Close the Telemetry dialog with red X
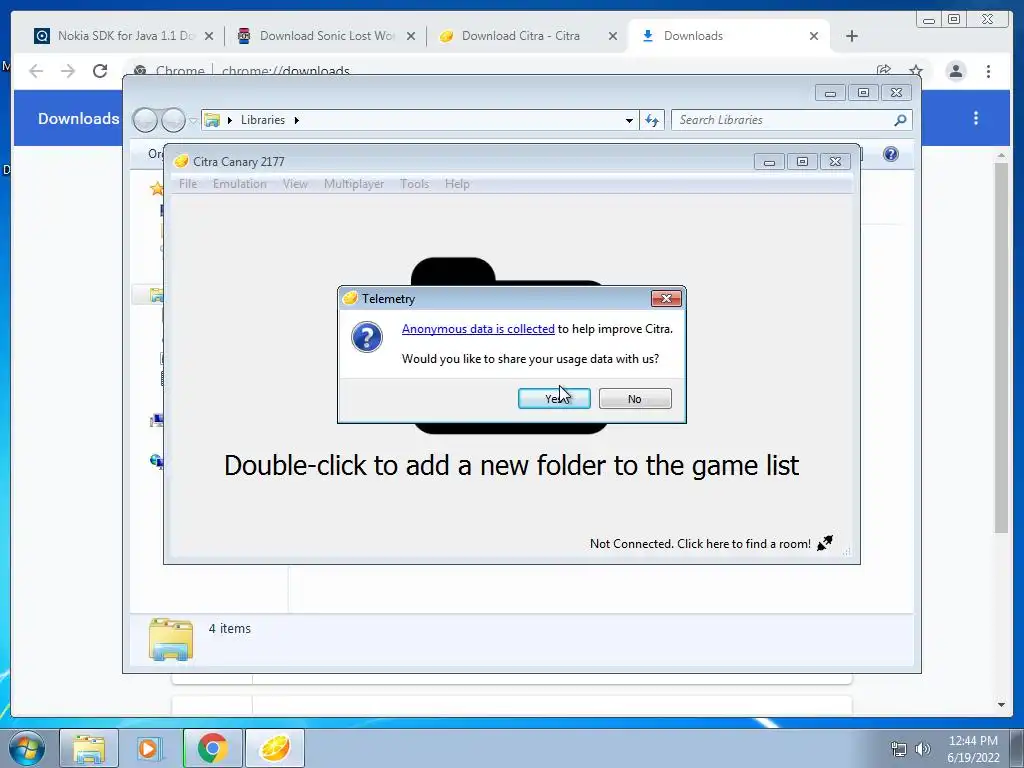 (666, 298)
